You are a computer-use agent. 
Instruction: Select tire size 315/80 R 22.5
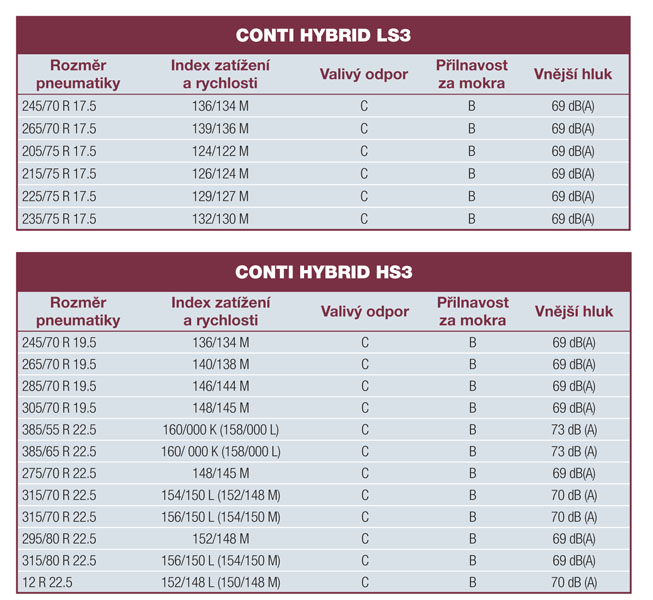pos(59,560)
